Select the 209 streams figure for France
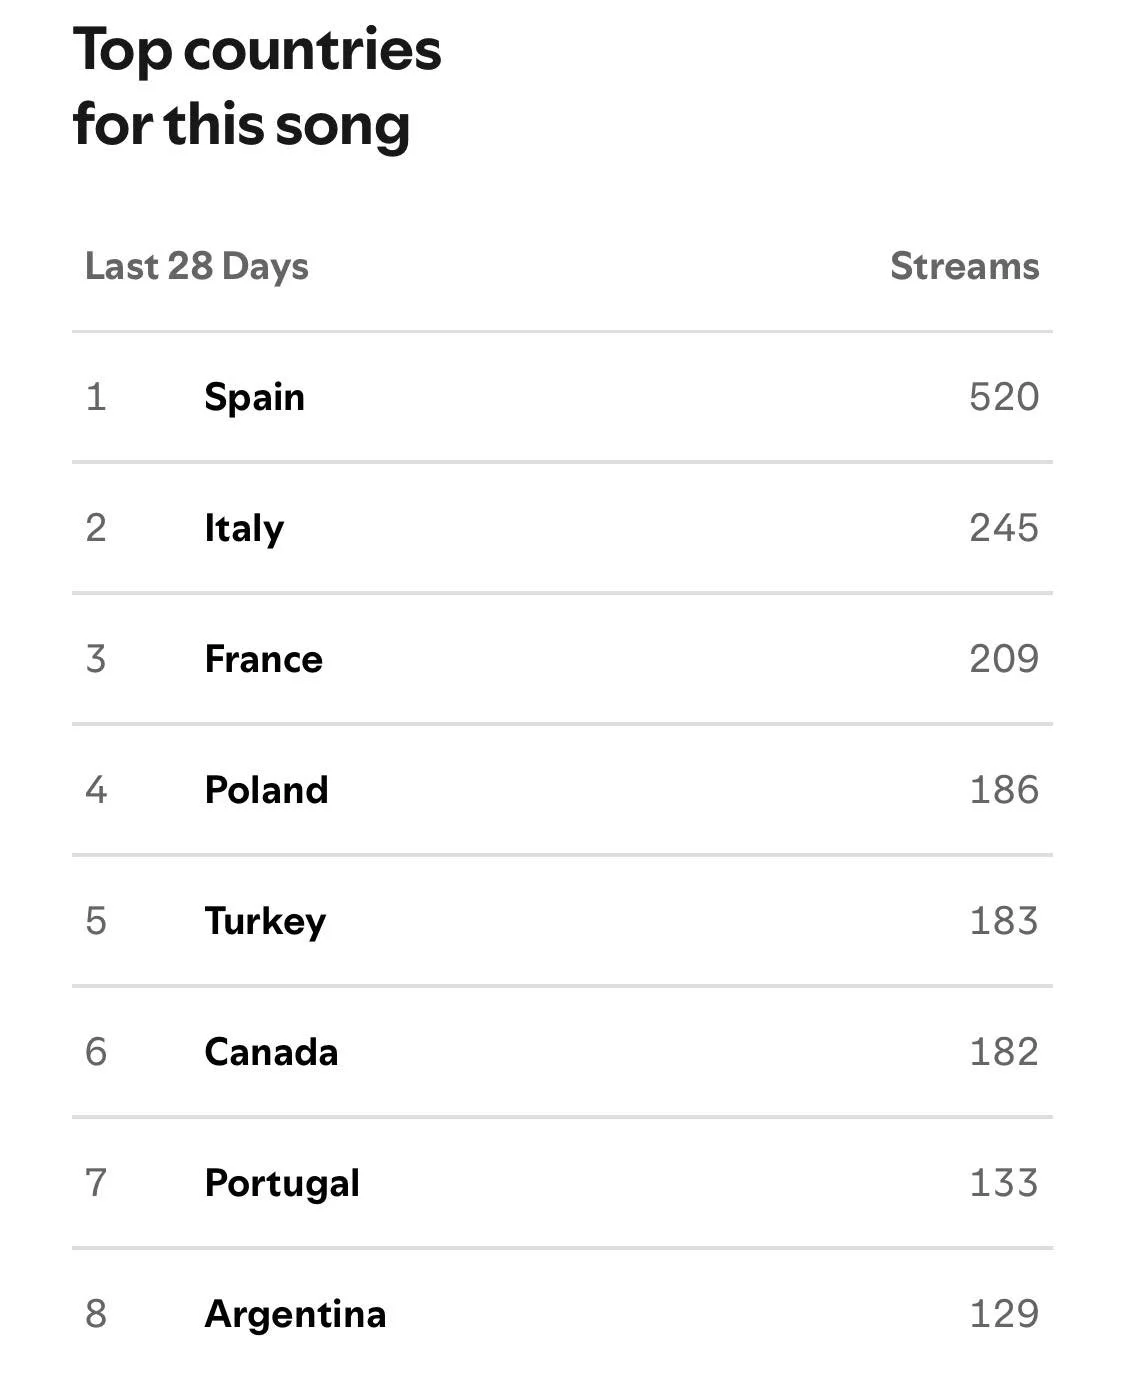 pos(1003,659)
